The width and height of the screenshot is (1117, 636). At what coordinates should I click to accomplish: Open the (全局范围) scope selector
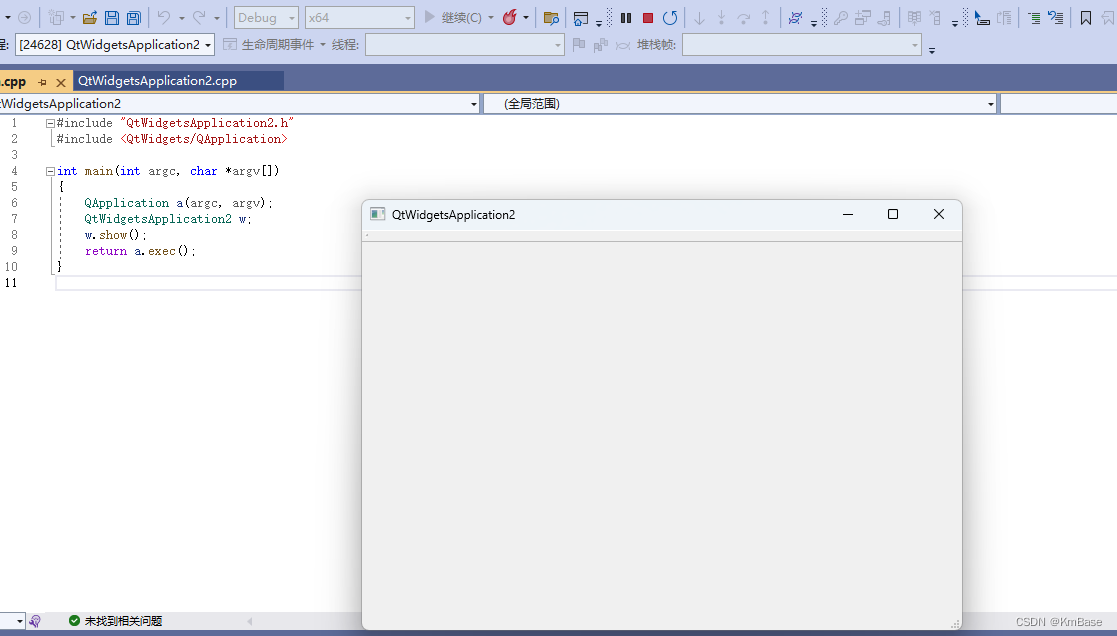[x=738, y=103]
